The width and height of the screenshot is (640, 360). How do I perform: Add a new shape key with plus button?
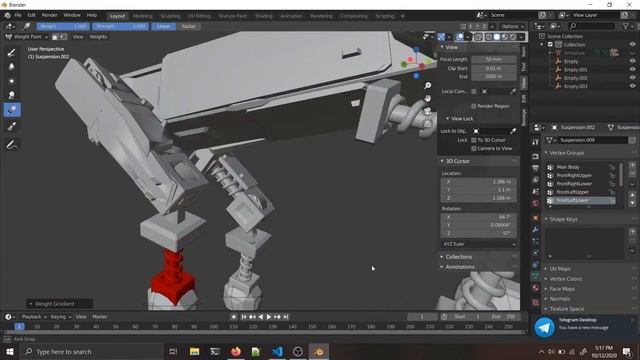632,231
